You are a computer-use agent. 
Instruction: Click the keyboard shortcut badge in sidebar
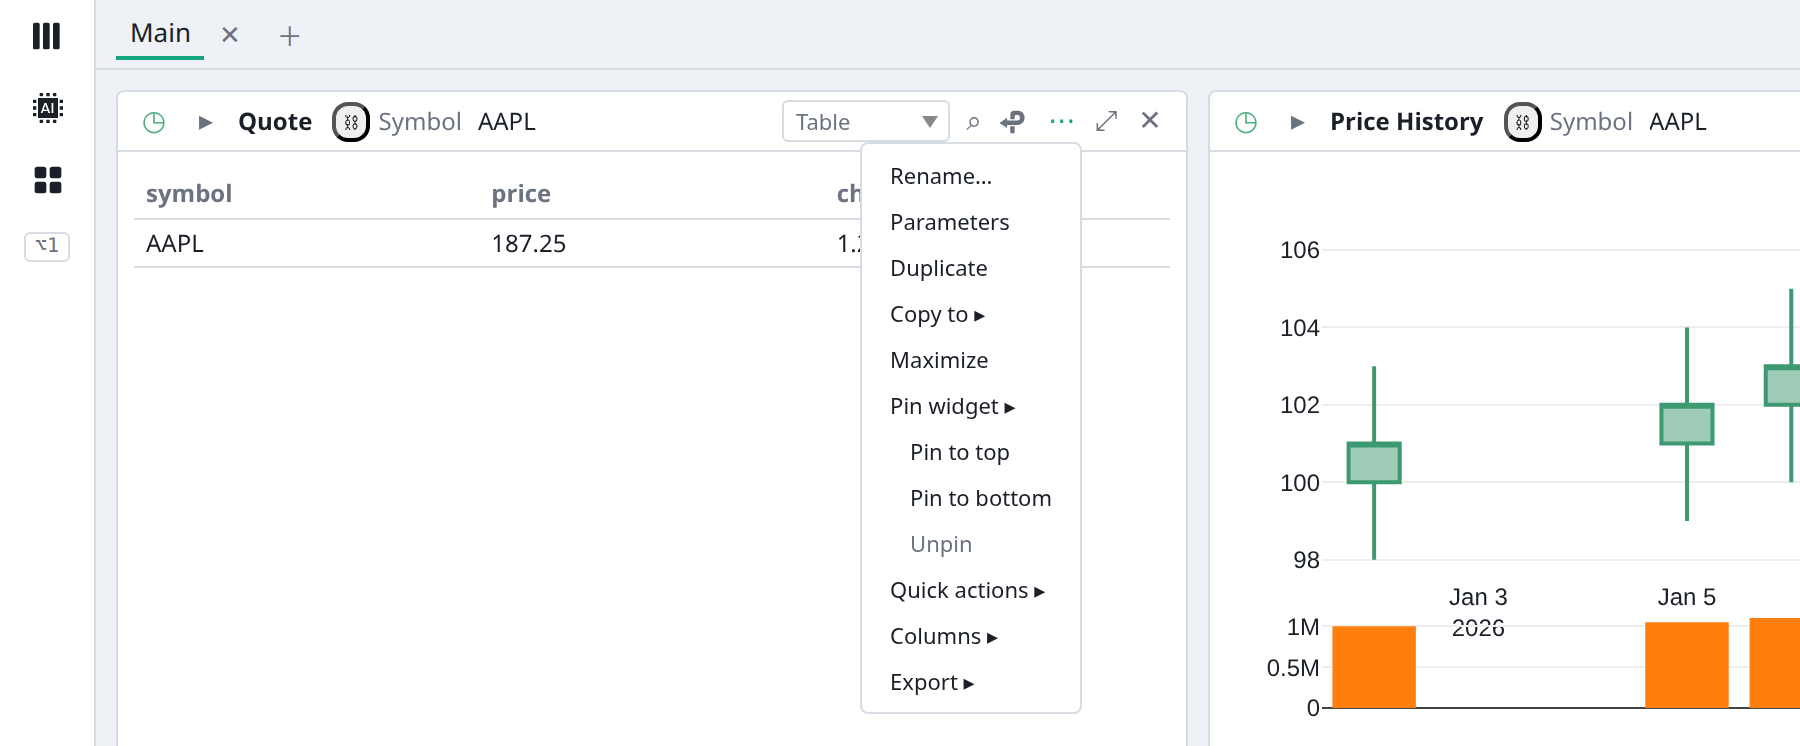click(x=47, y=245)
